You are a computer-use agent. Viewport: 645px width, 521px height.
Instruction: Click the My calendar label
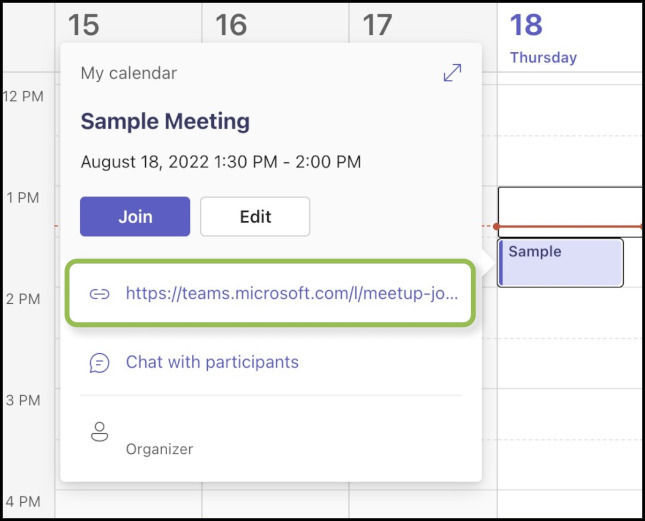129,73
